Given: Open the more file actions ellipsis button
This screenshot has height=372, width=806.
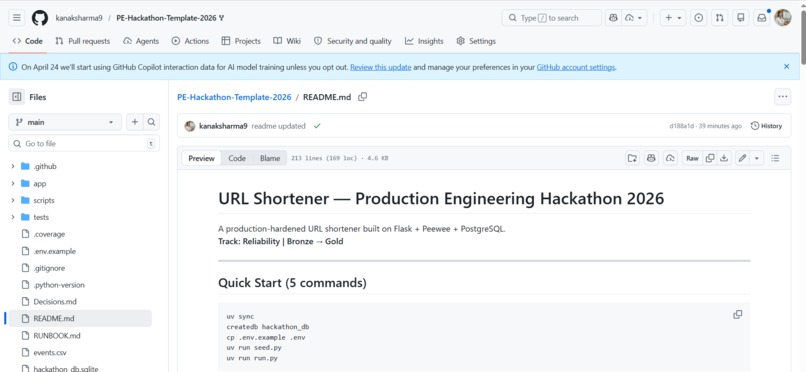Looking at the screenshot, I should (782, 97).
